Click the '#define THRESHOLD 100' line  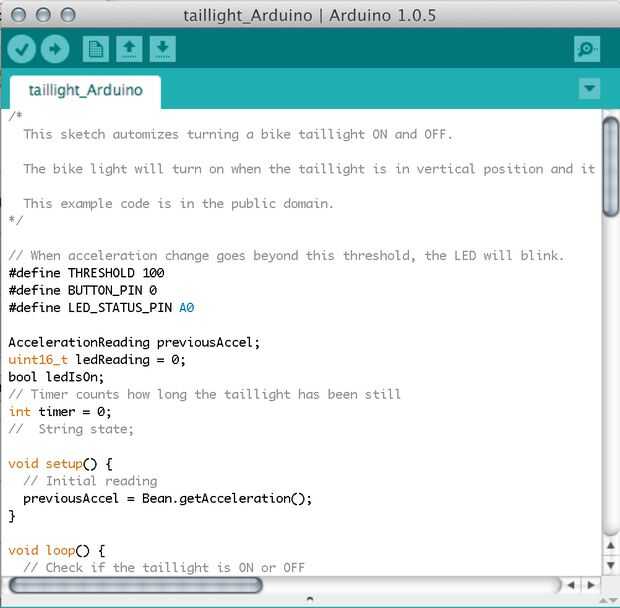[87, 273]
